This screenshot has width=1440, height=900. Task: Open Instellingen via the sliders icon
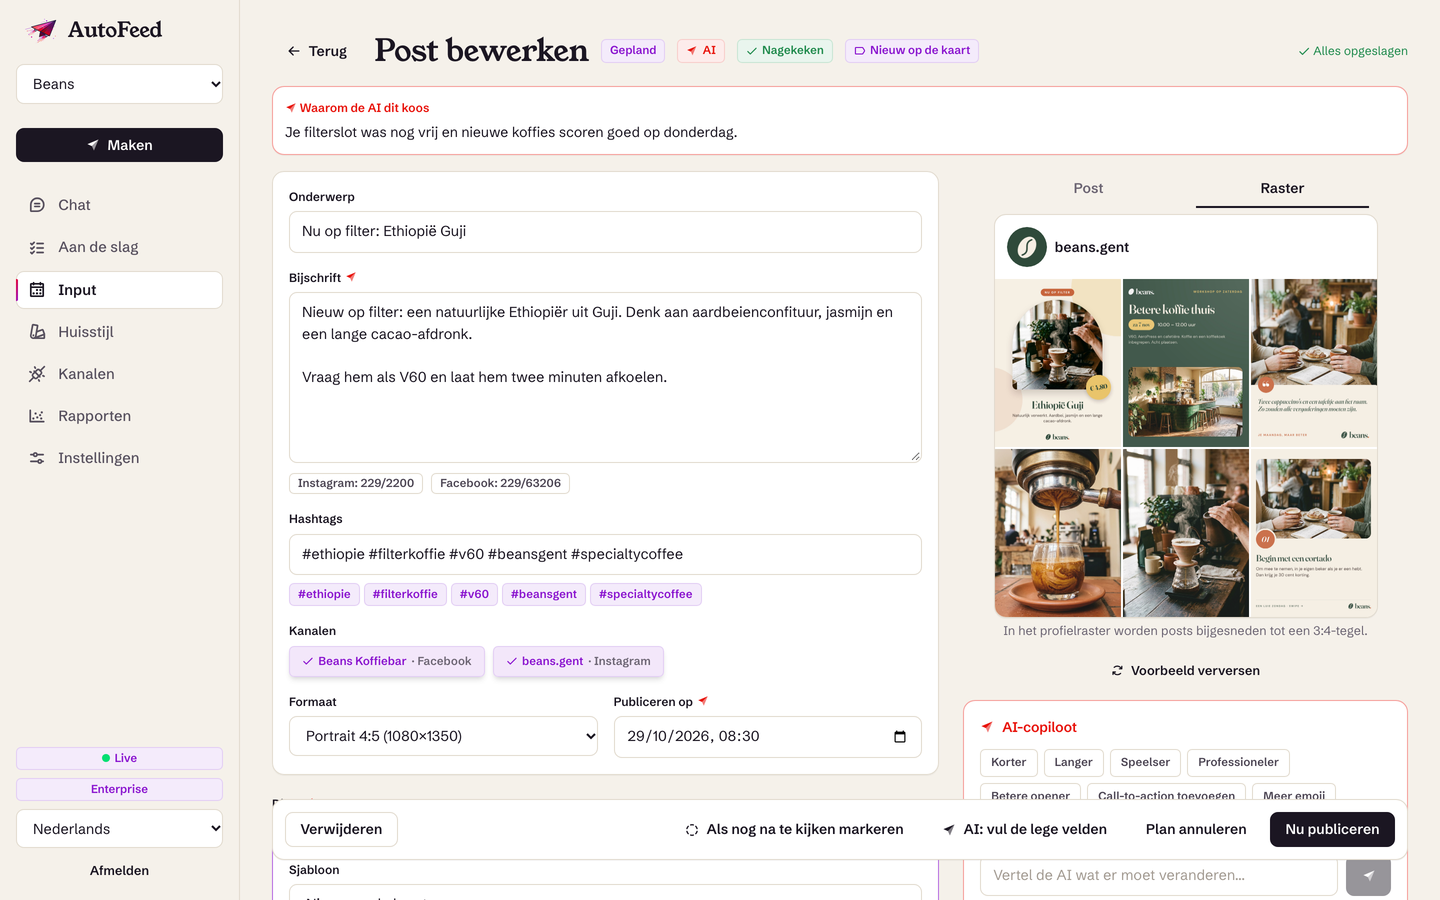(x=37, y=458)
